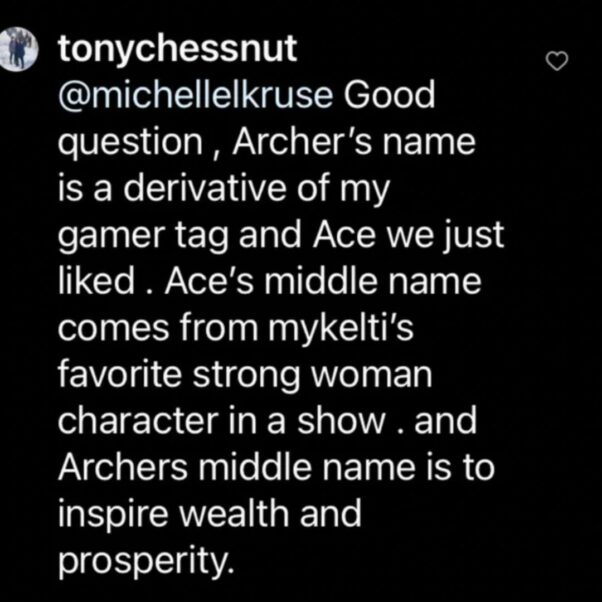This screenshot has width=602, height=602.
Task: Open the @michellelkruse mention link
Action: [195, 96]
